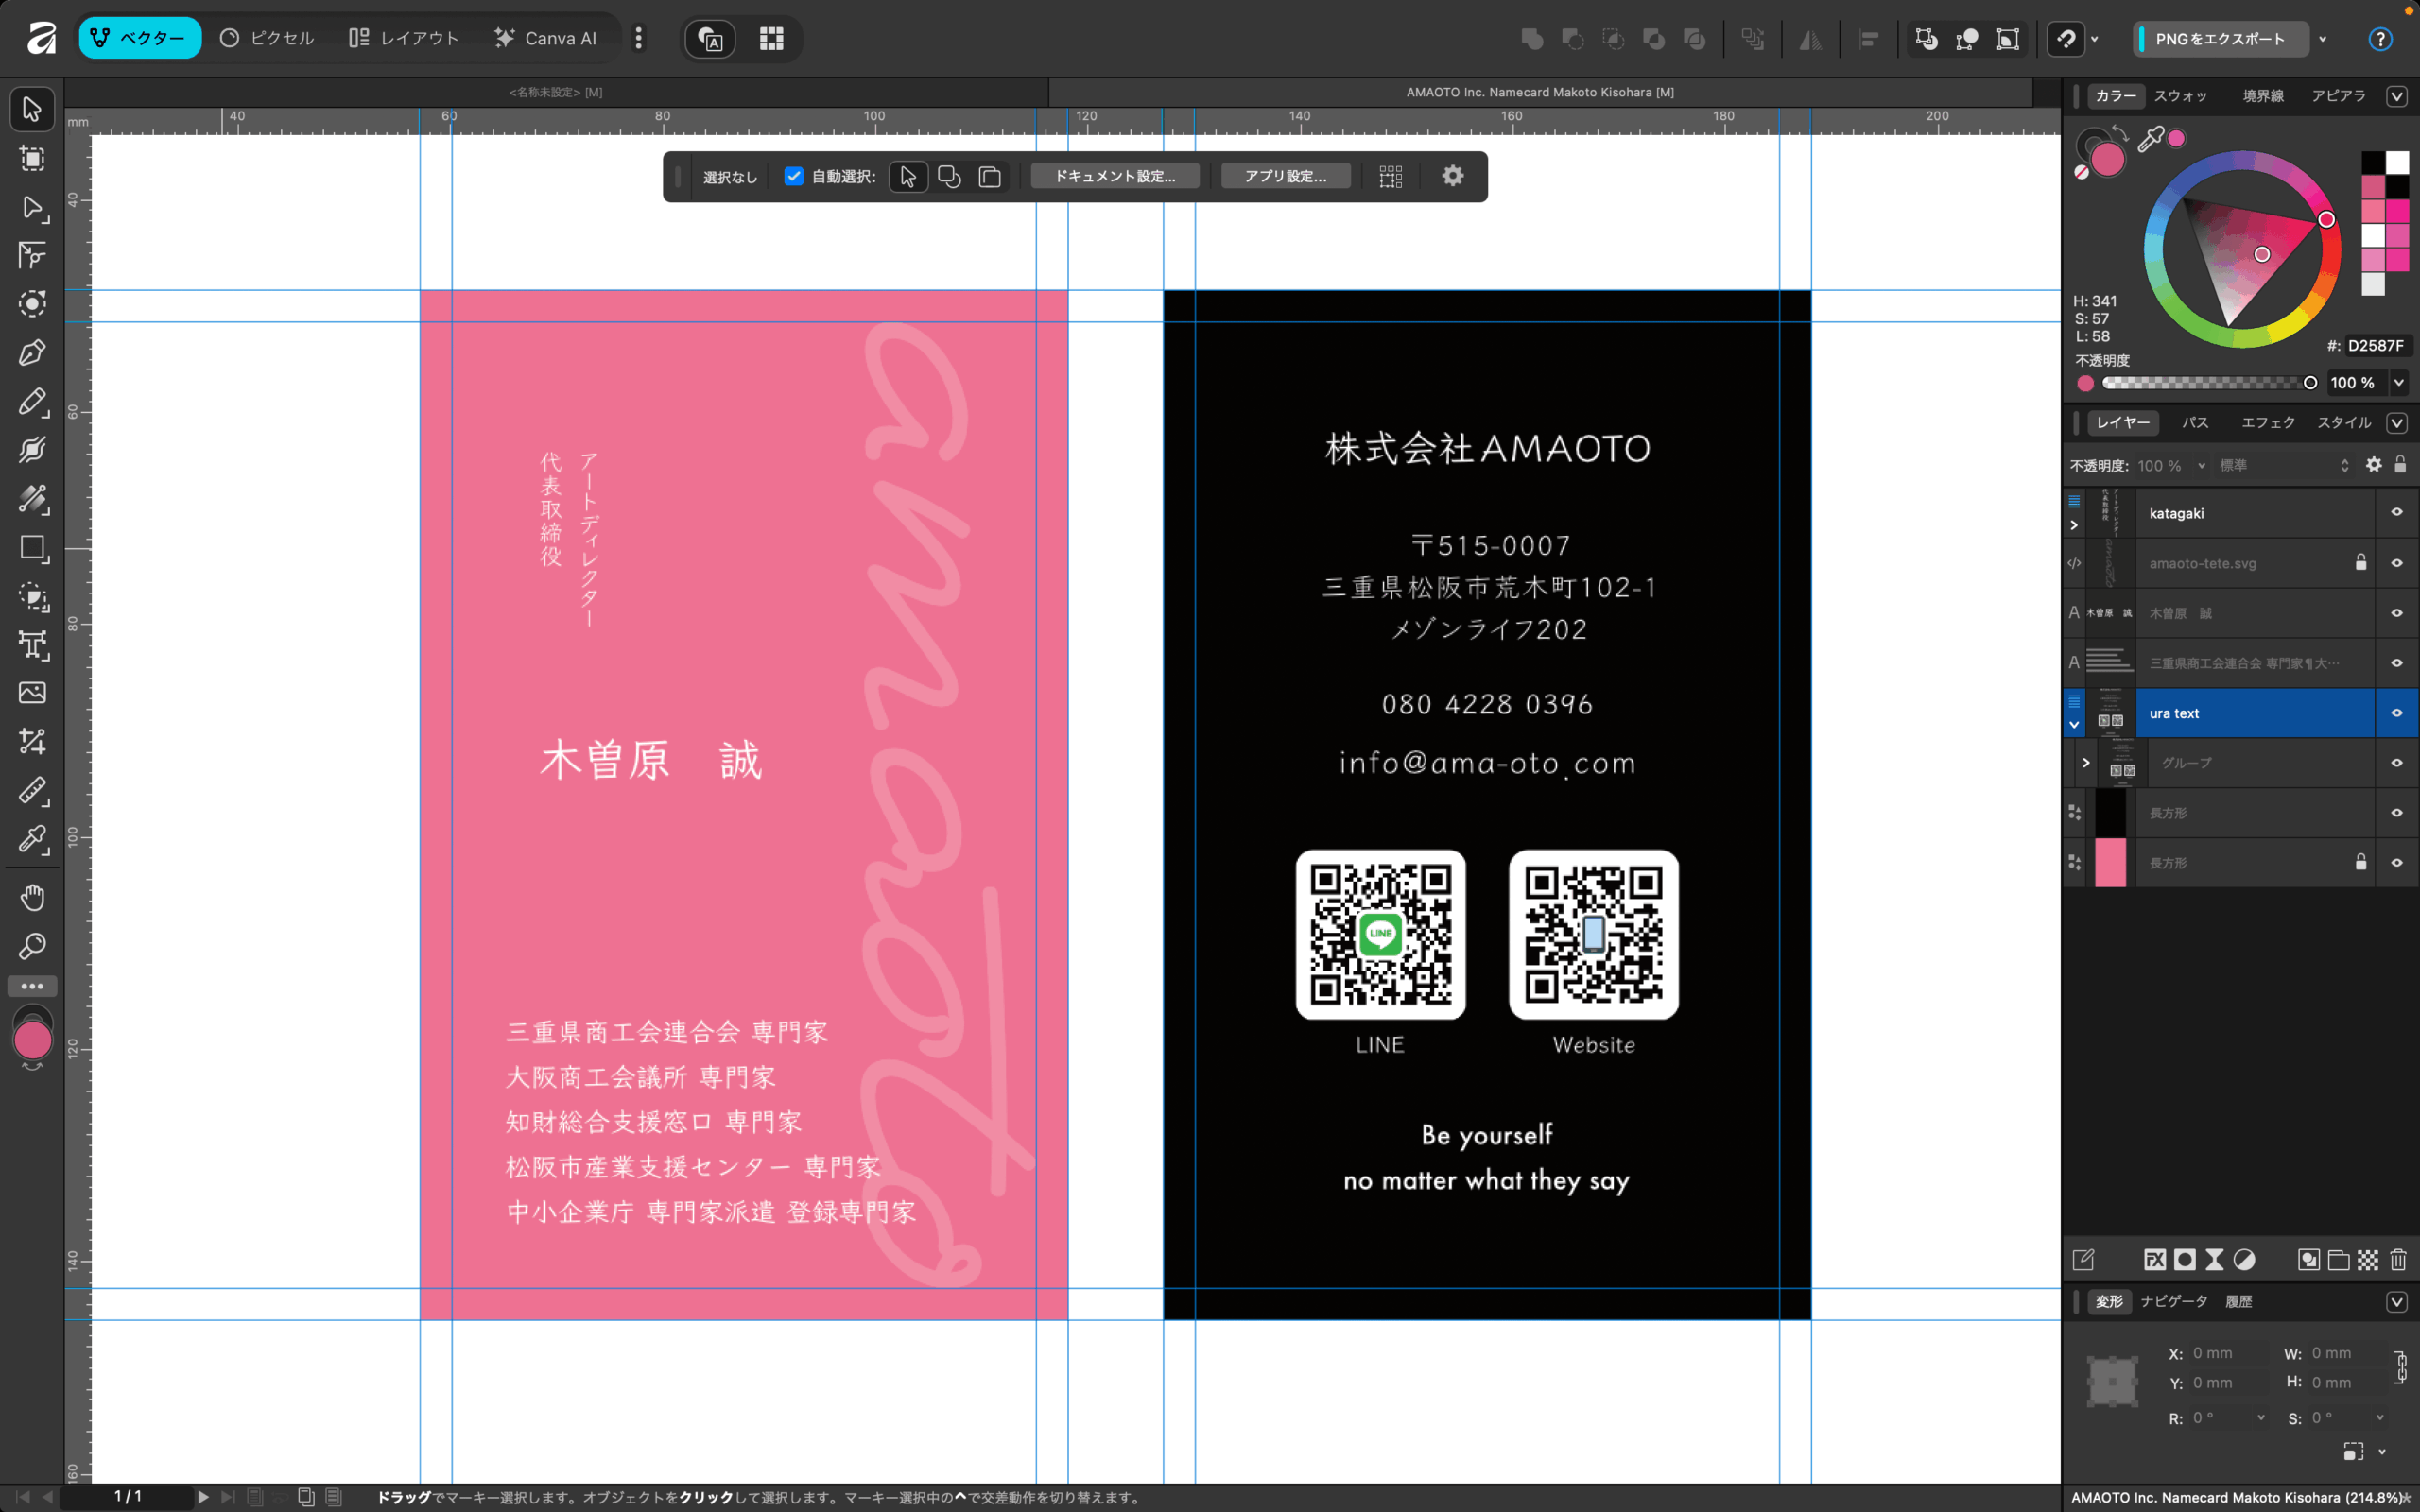Select the Crop tool
2420x1512 pixels.
pyautogui.click(x=32, y=742)
